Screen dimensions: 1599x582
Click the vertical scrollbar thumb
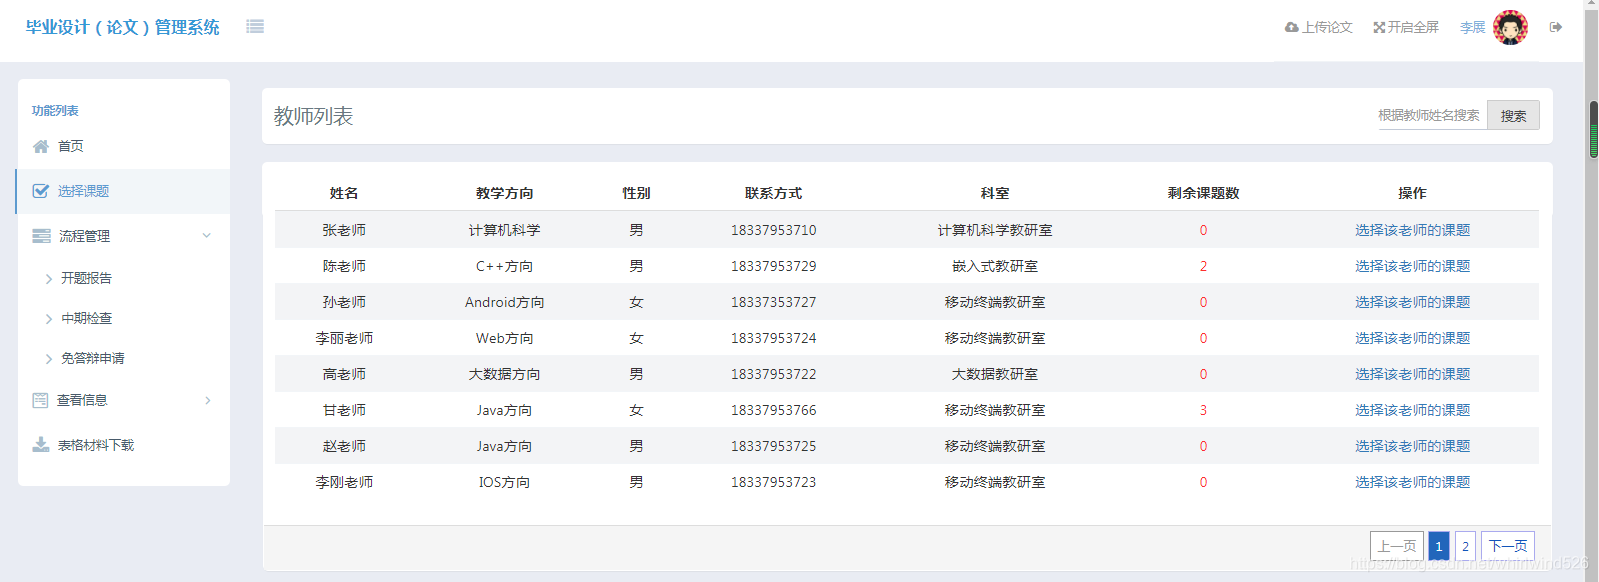(1594, 129)
